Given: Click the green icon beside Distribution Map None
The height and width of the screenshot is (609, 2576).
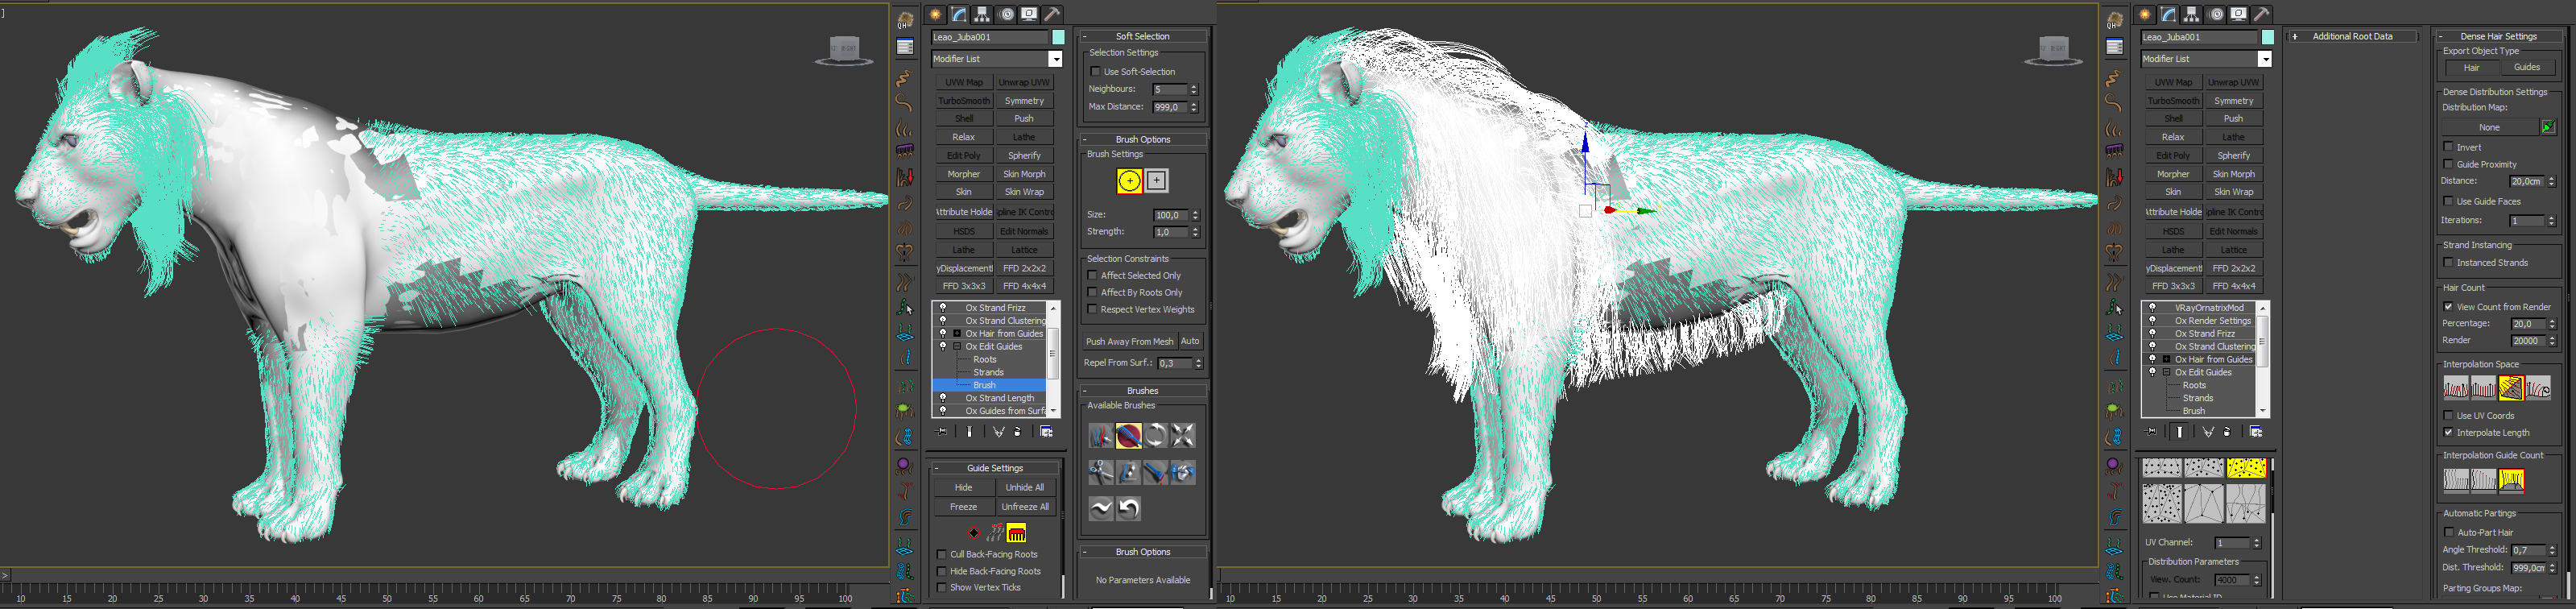Looking at the screenshot, I should tap(2547, 127).
